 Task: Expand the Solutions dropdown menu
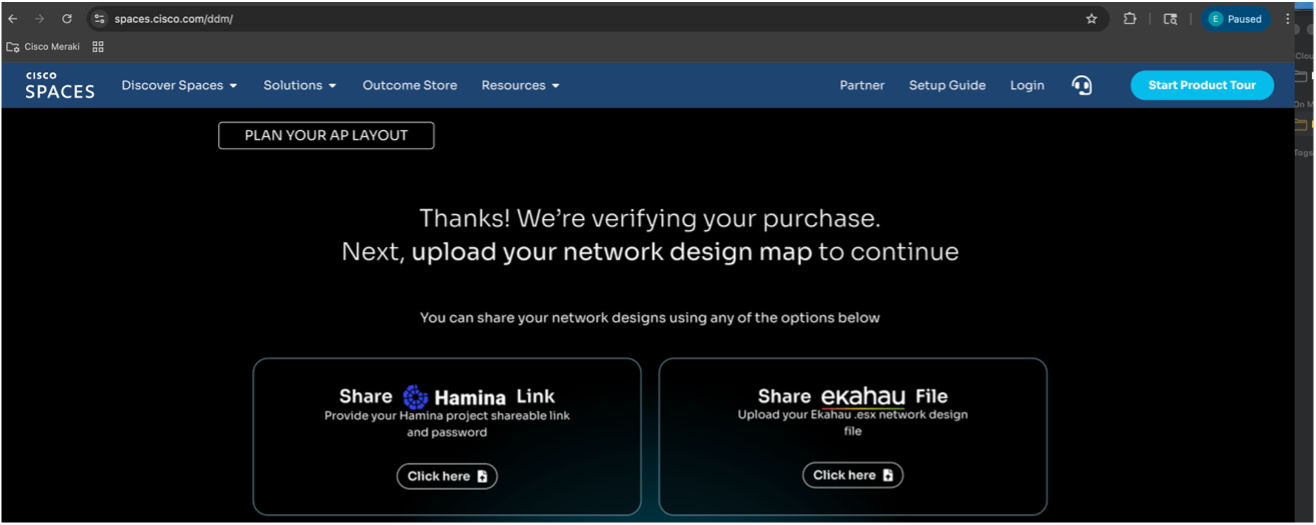(299, 85)
